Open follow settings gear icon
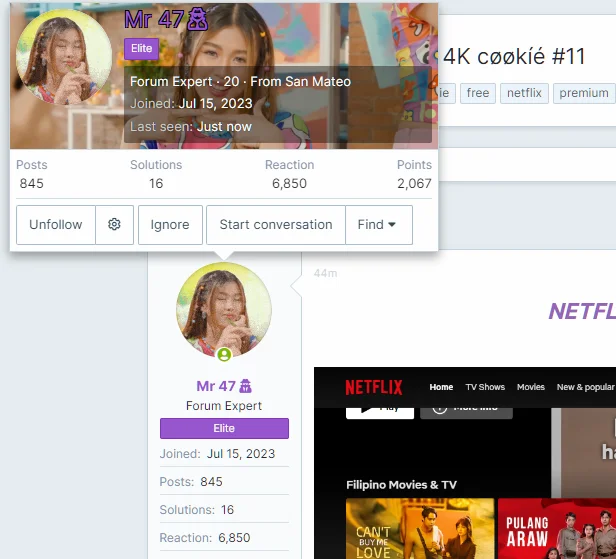 114,225
